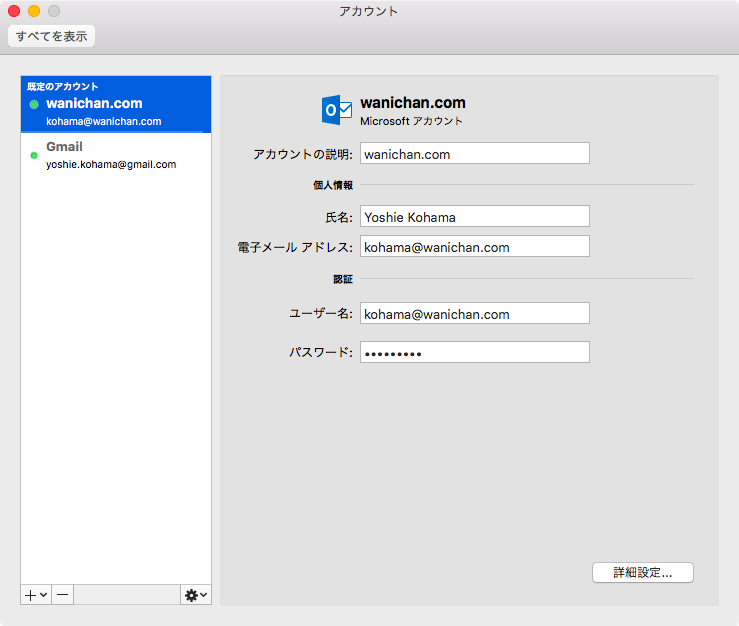Viewport: 739px width, 626px height.
Task: Click yoshie.kohama@gmail.com address text
Action: click(x=111, y=165)
